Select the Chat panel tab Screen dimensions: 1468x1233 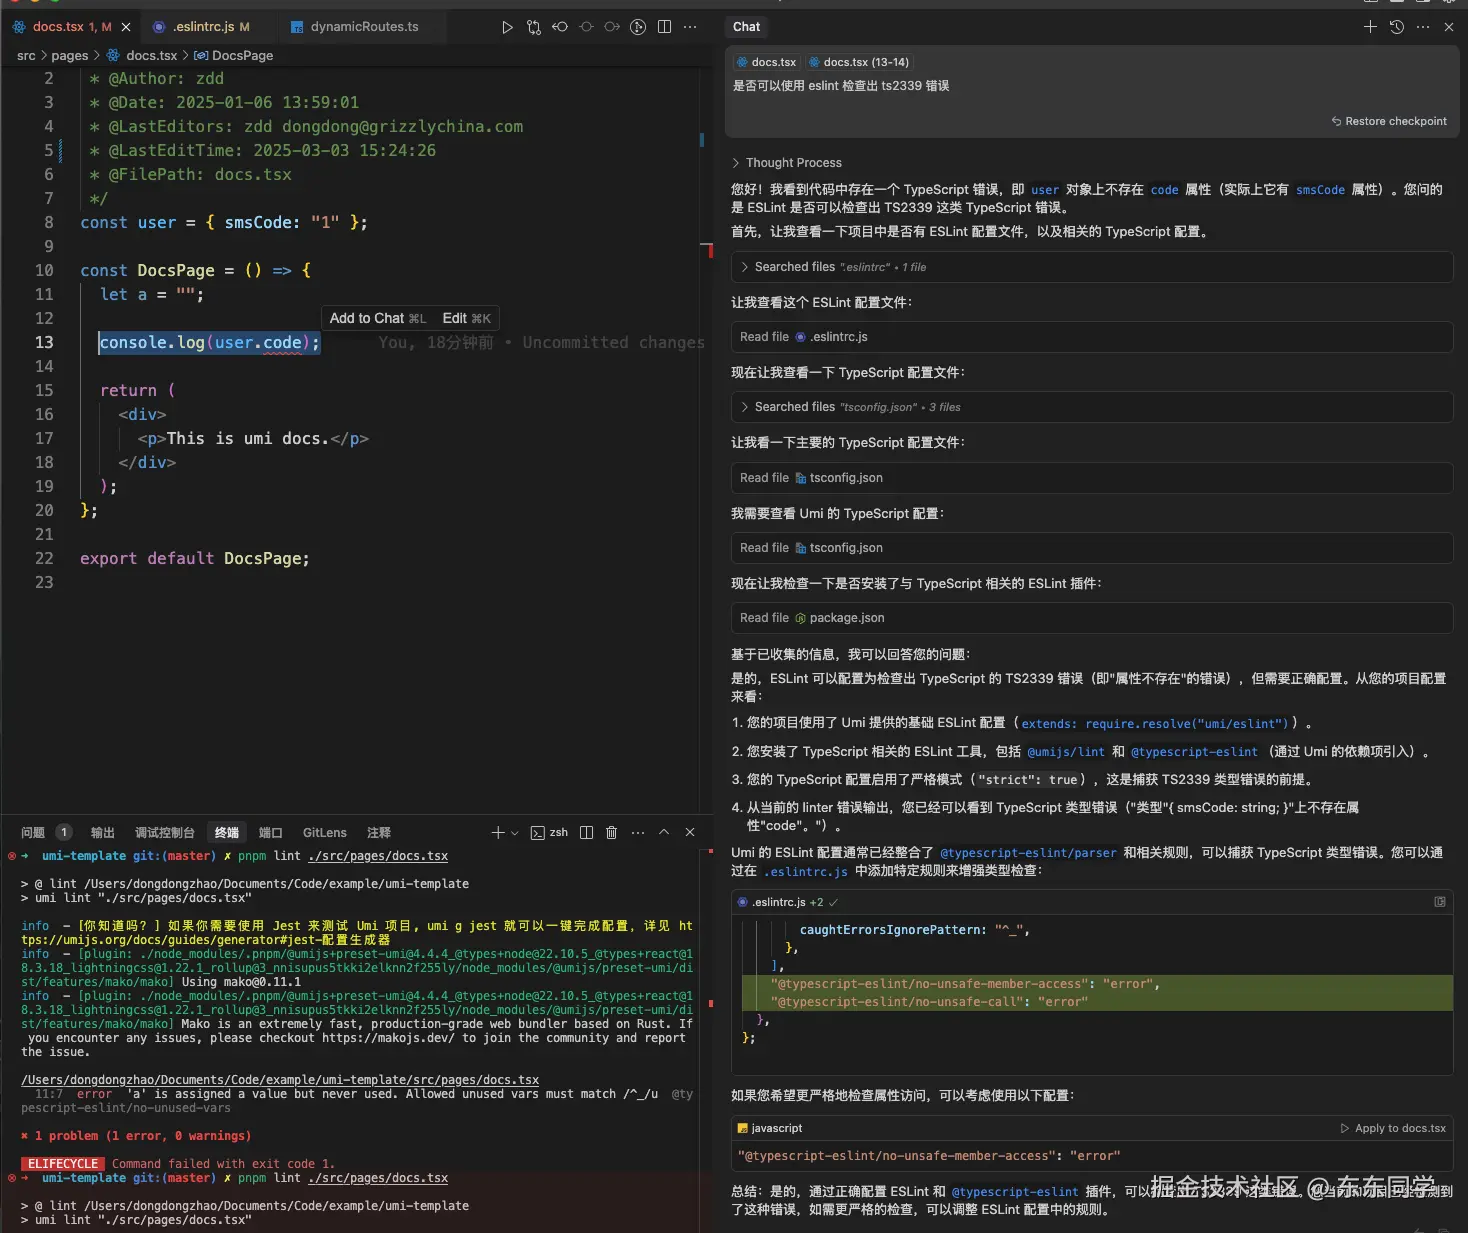click(746, 27)
